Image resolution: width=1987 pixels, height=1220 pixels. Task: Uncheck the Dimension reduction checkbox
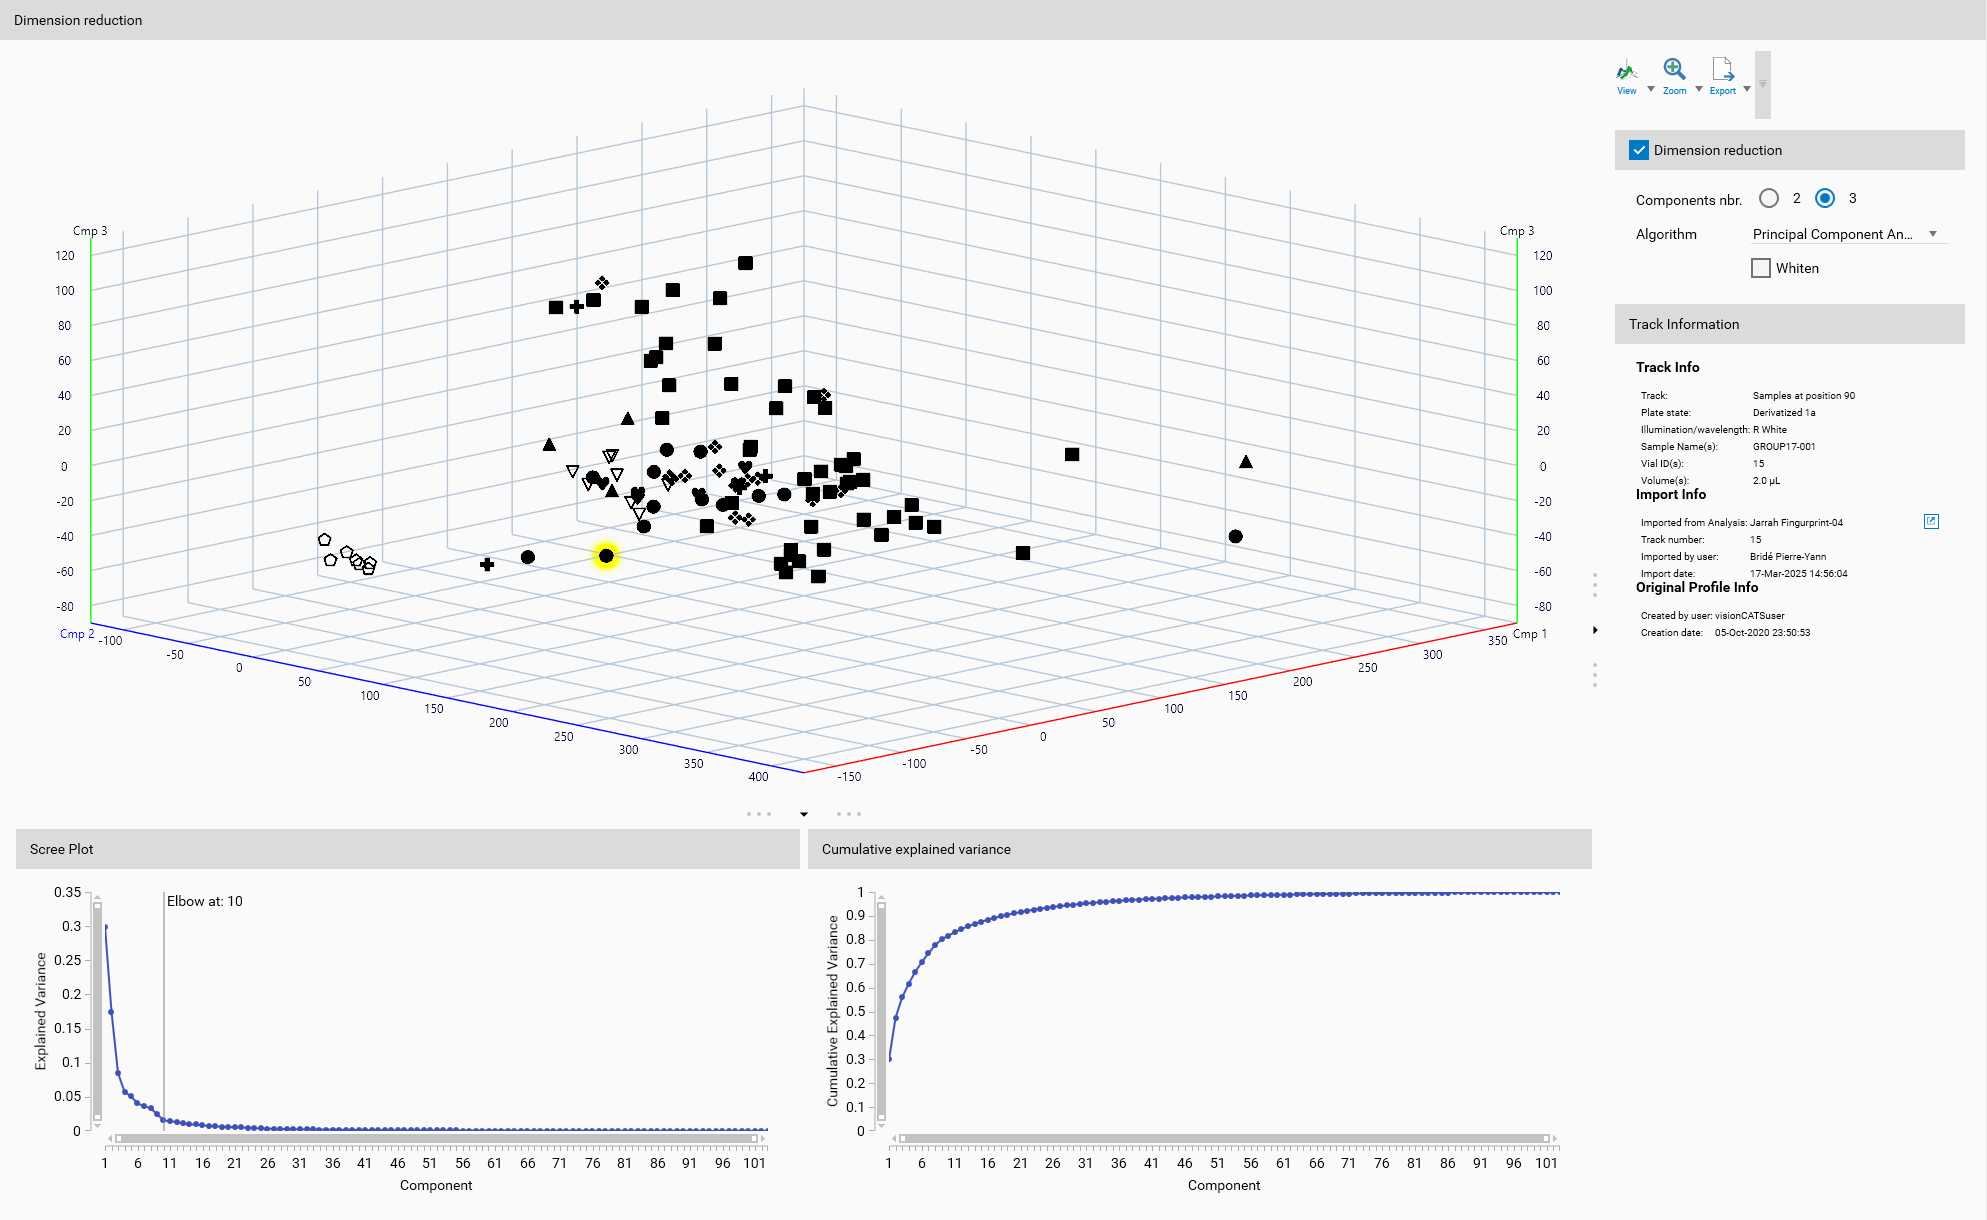coord(1639,150)
